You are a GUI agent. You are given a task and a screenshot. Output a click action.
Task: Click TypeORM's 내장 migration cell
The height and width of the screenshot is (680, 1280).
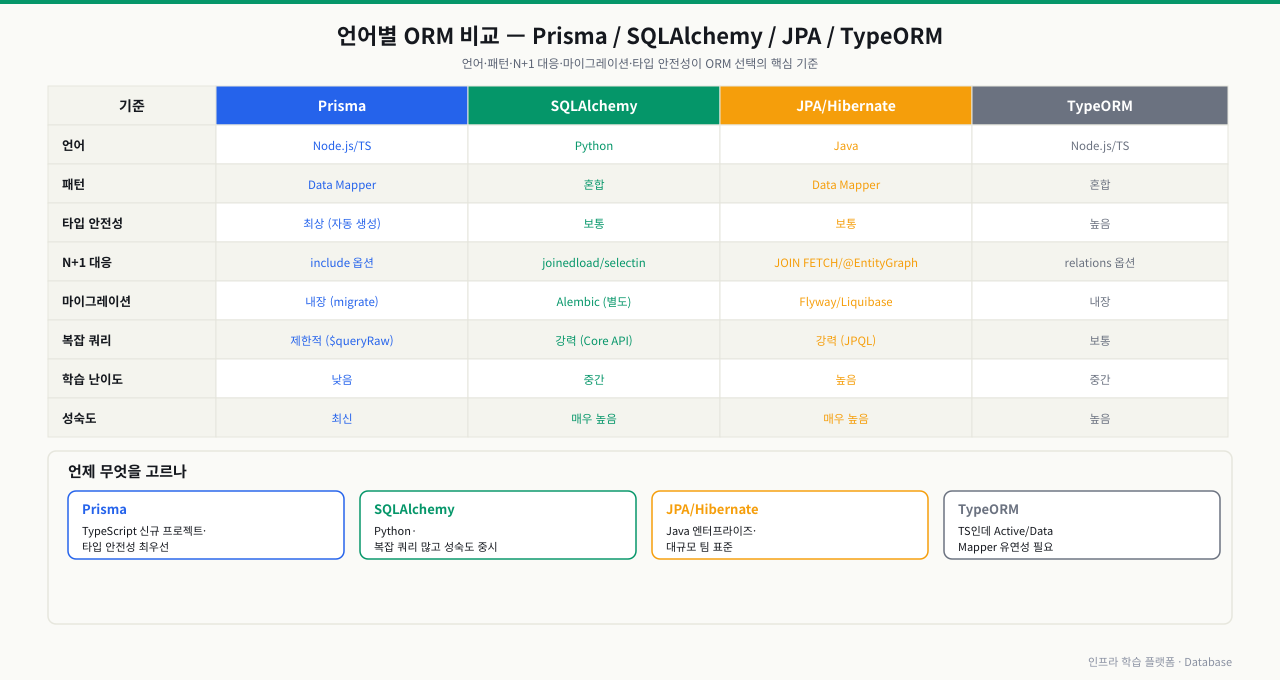click(x=1100, y=301)
